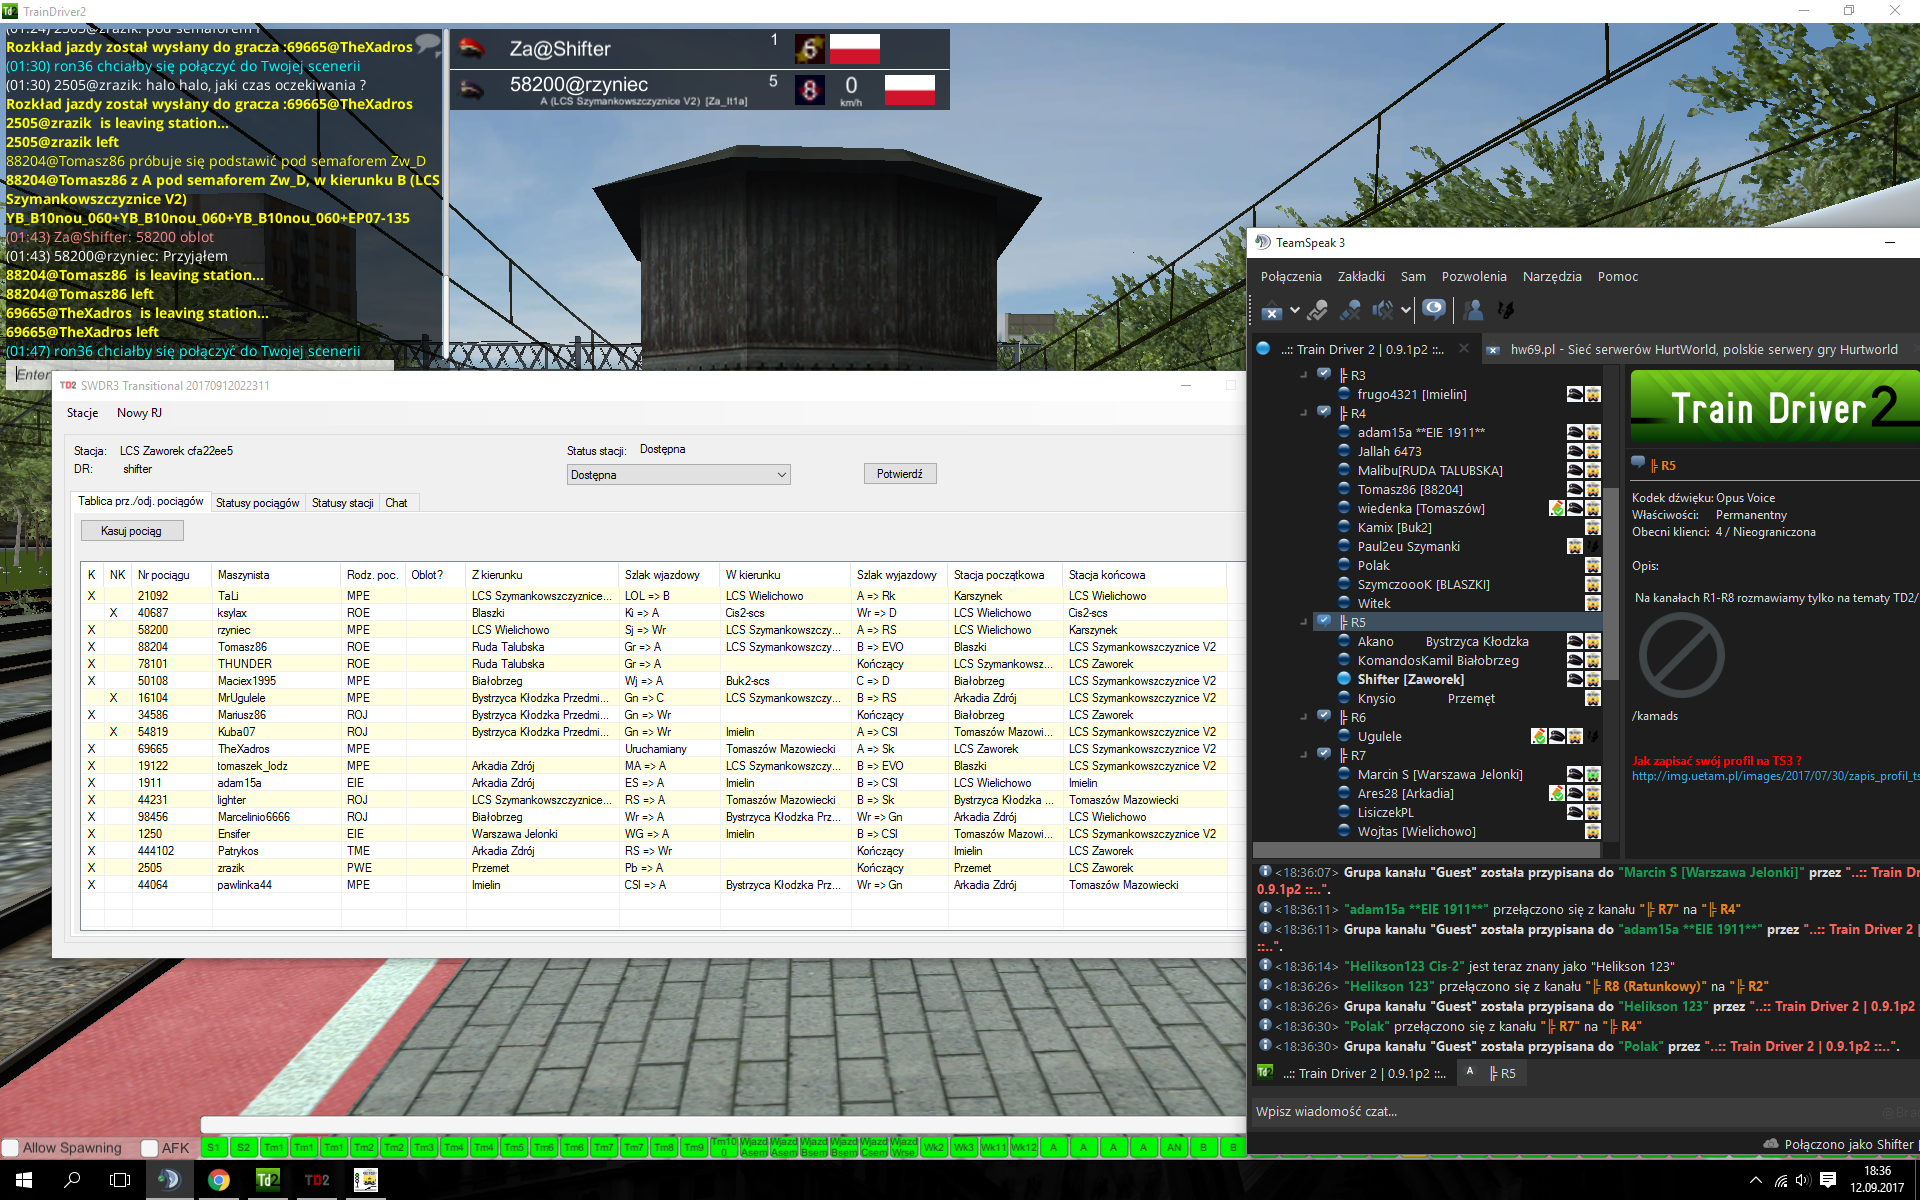
Task: Click the cap badge icon beside Ugulele
Action: pos(1557,736)
